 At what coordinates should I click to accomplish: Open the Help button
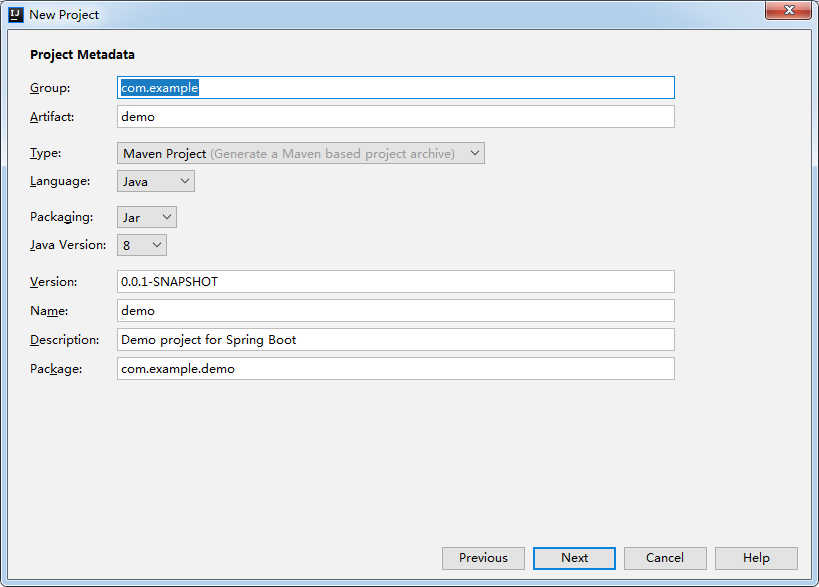tap(756, 558)
